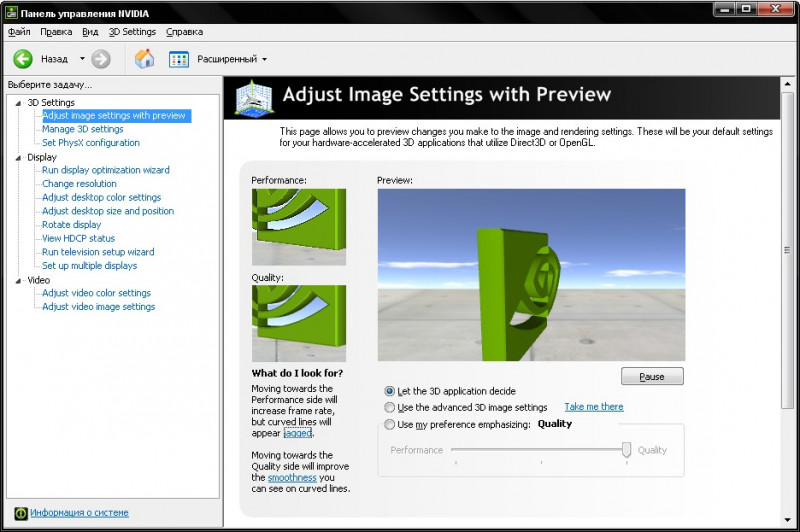Open Adjust desktop color settings
800x532 pixels.
102,197
